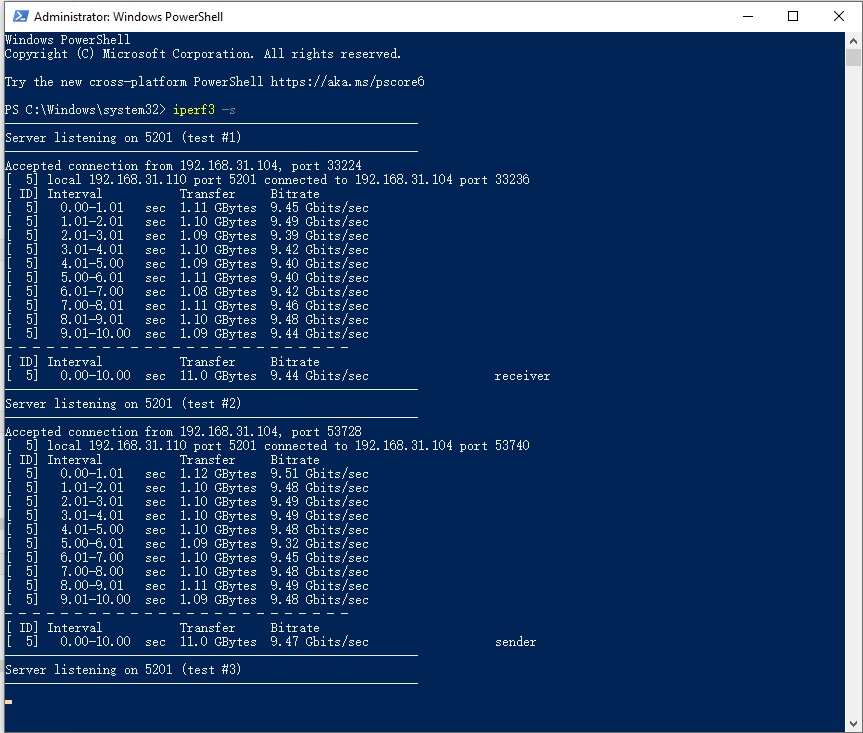The width and height of the screenshot is (863, 733).
Task: Click the 'Administrator: Windows PowerShell' title text
Action: tap(128, 17)
